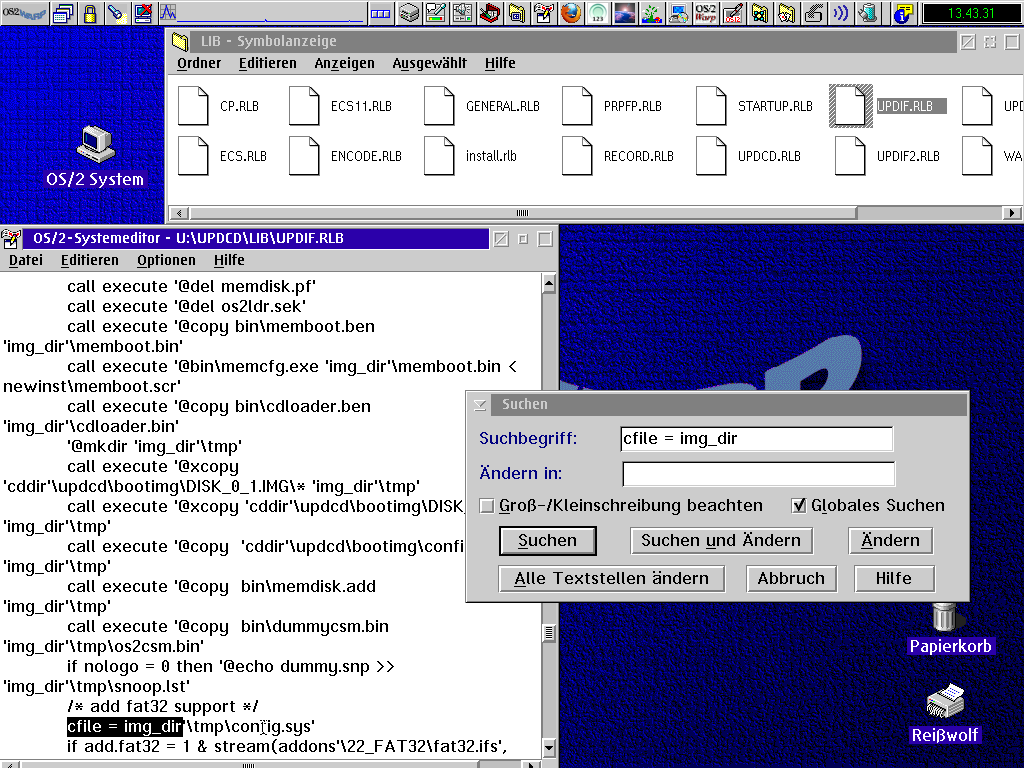Open the Hilfe menu in LIB window

coord(500,63)
